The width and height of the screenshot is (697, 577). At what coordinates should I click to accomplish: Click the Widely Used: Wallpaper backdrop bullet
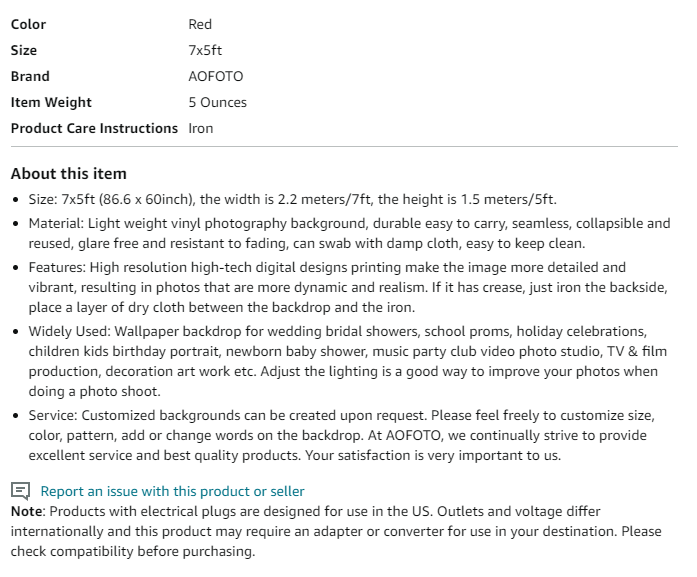point(348,361)
